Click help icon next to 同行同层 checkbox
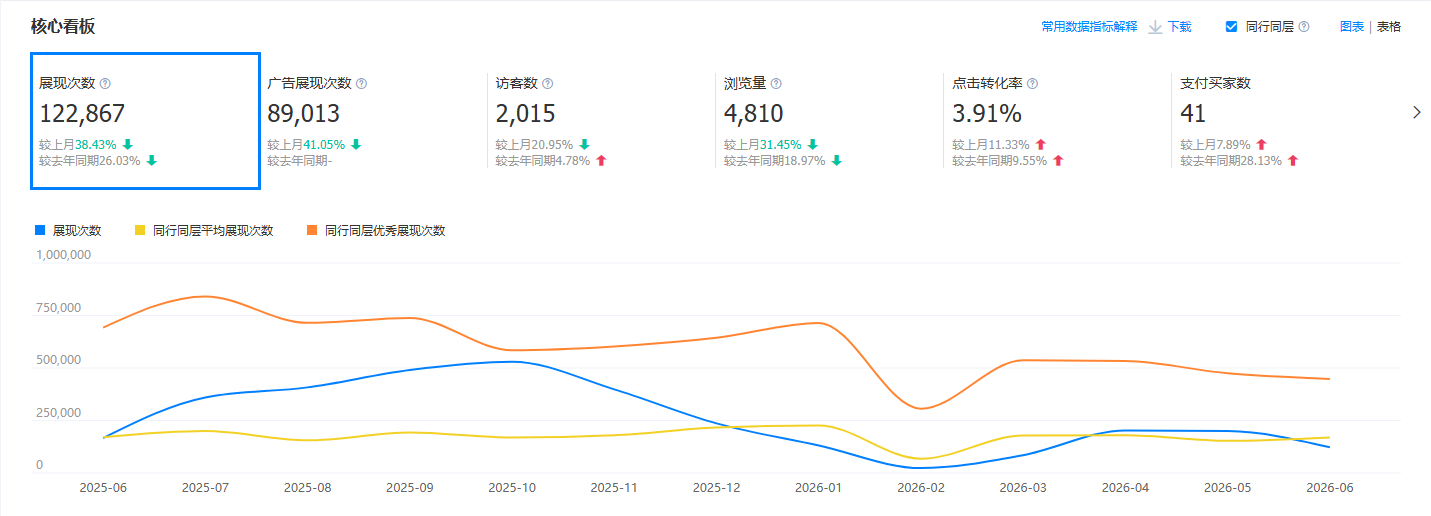The height and width of the screenshot is (516, 1431). click(x=1303, y=27)
